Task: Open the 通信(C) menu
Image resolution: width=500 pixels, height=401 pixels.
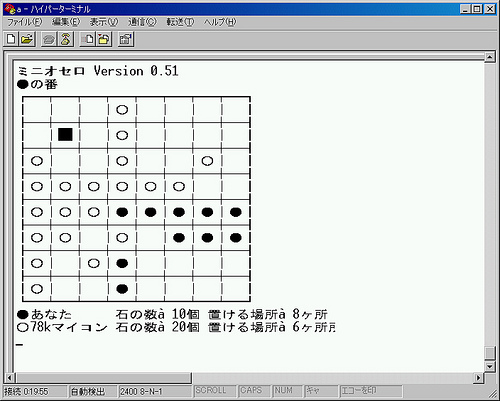Action: pyautogui.click(x=142, y=22)
